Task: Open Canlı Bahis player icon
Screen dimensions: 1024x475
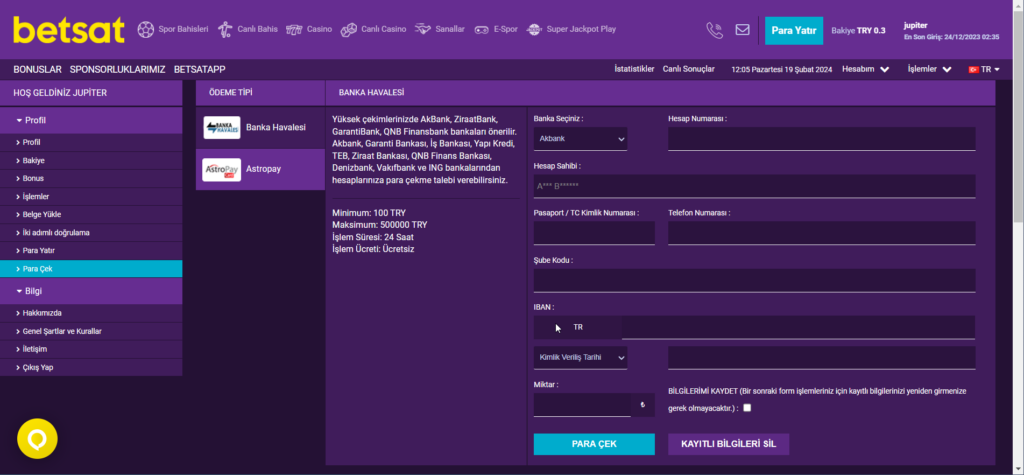Action: (x=225, y=29)
